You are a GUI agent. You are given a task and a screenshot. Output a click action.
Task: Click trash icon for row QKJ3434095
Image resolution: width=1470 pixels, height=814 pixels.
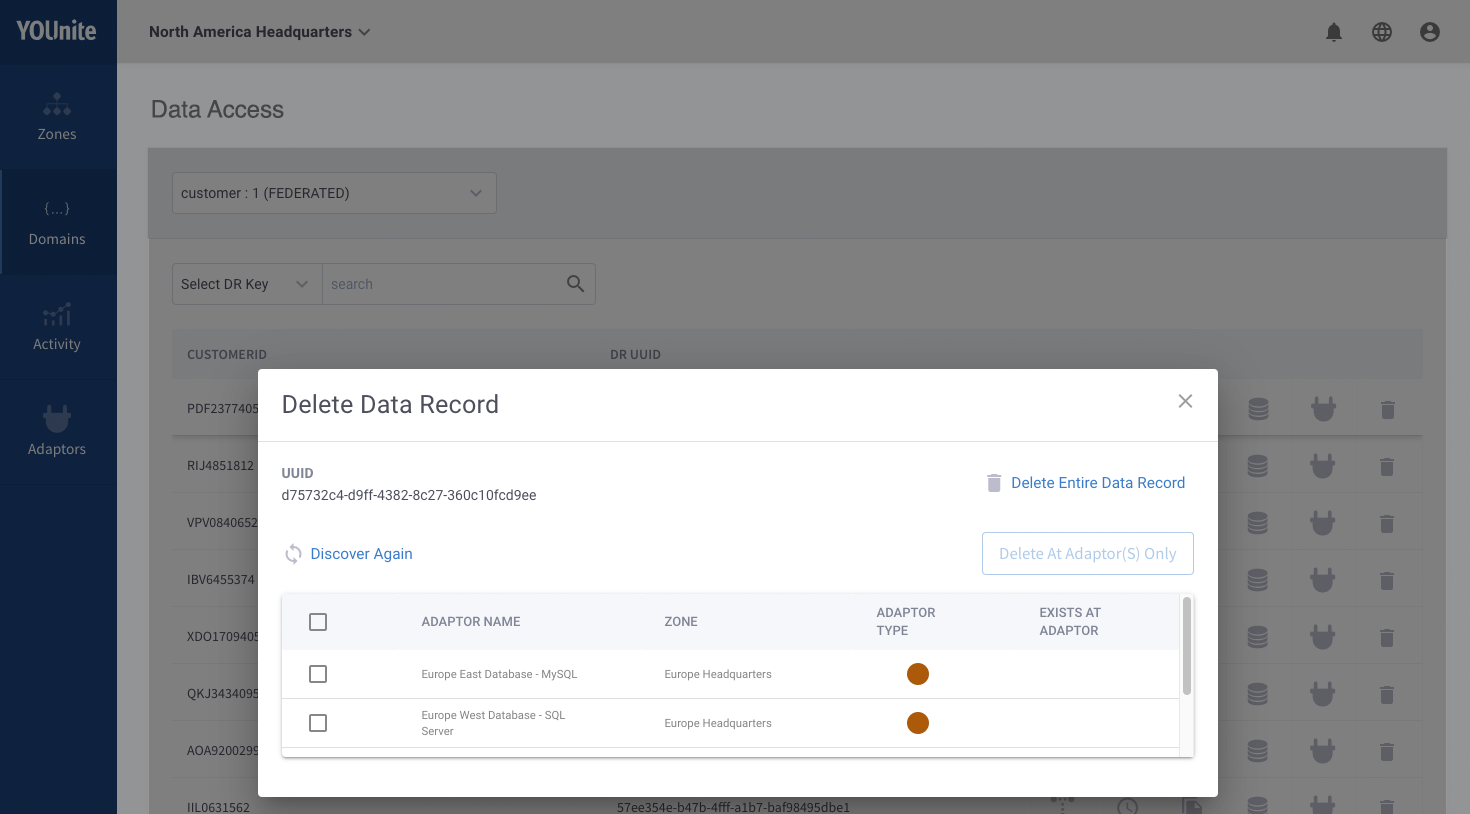pos(1387,694)
